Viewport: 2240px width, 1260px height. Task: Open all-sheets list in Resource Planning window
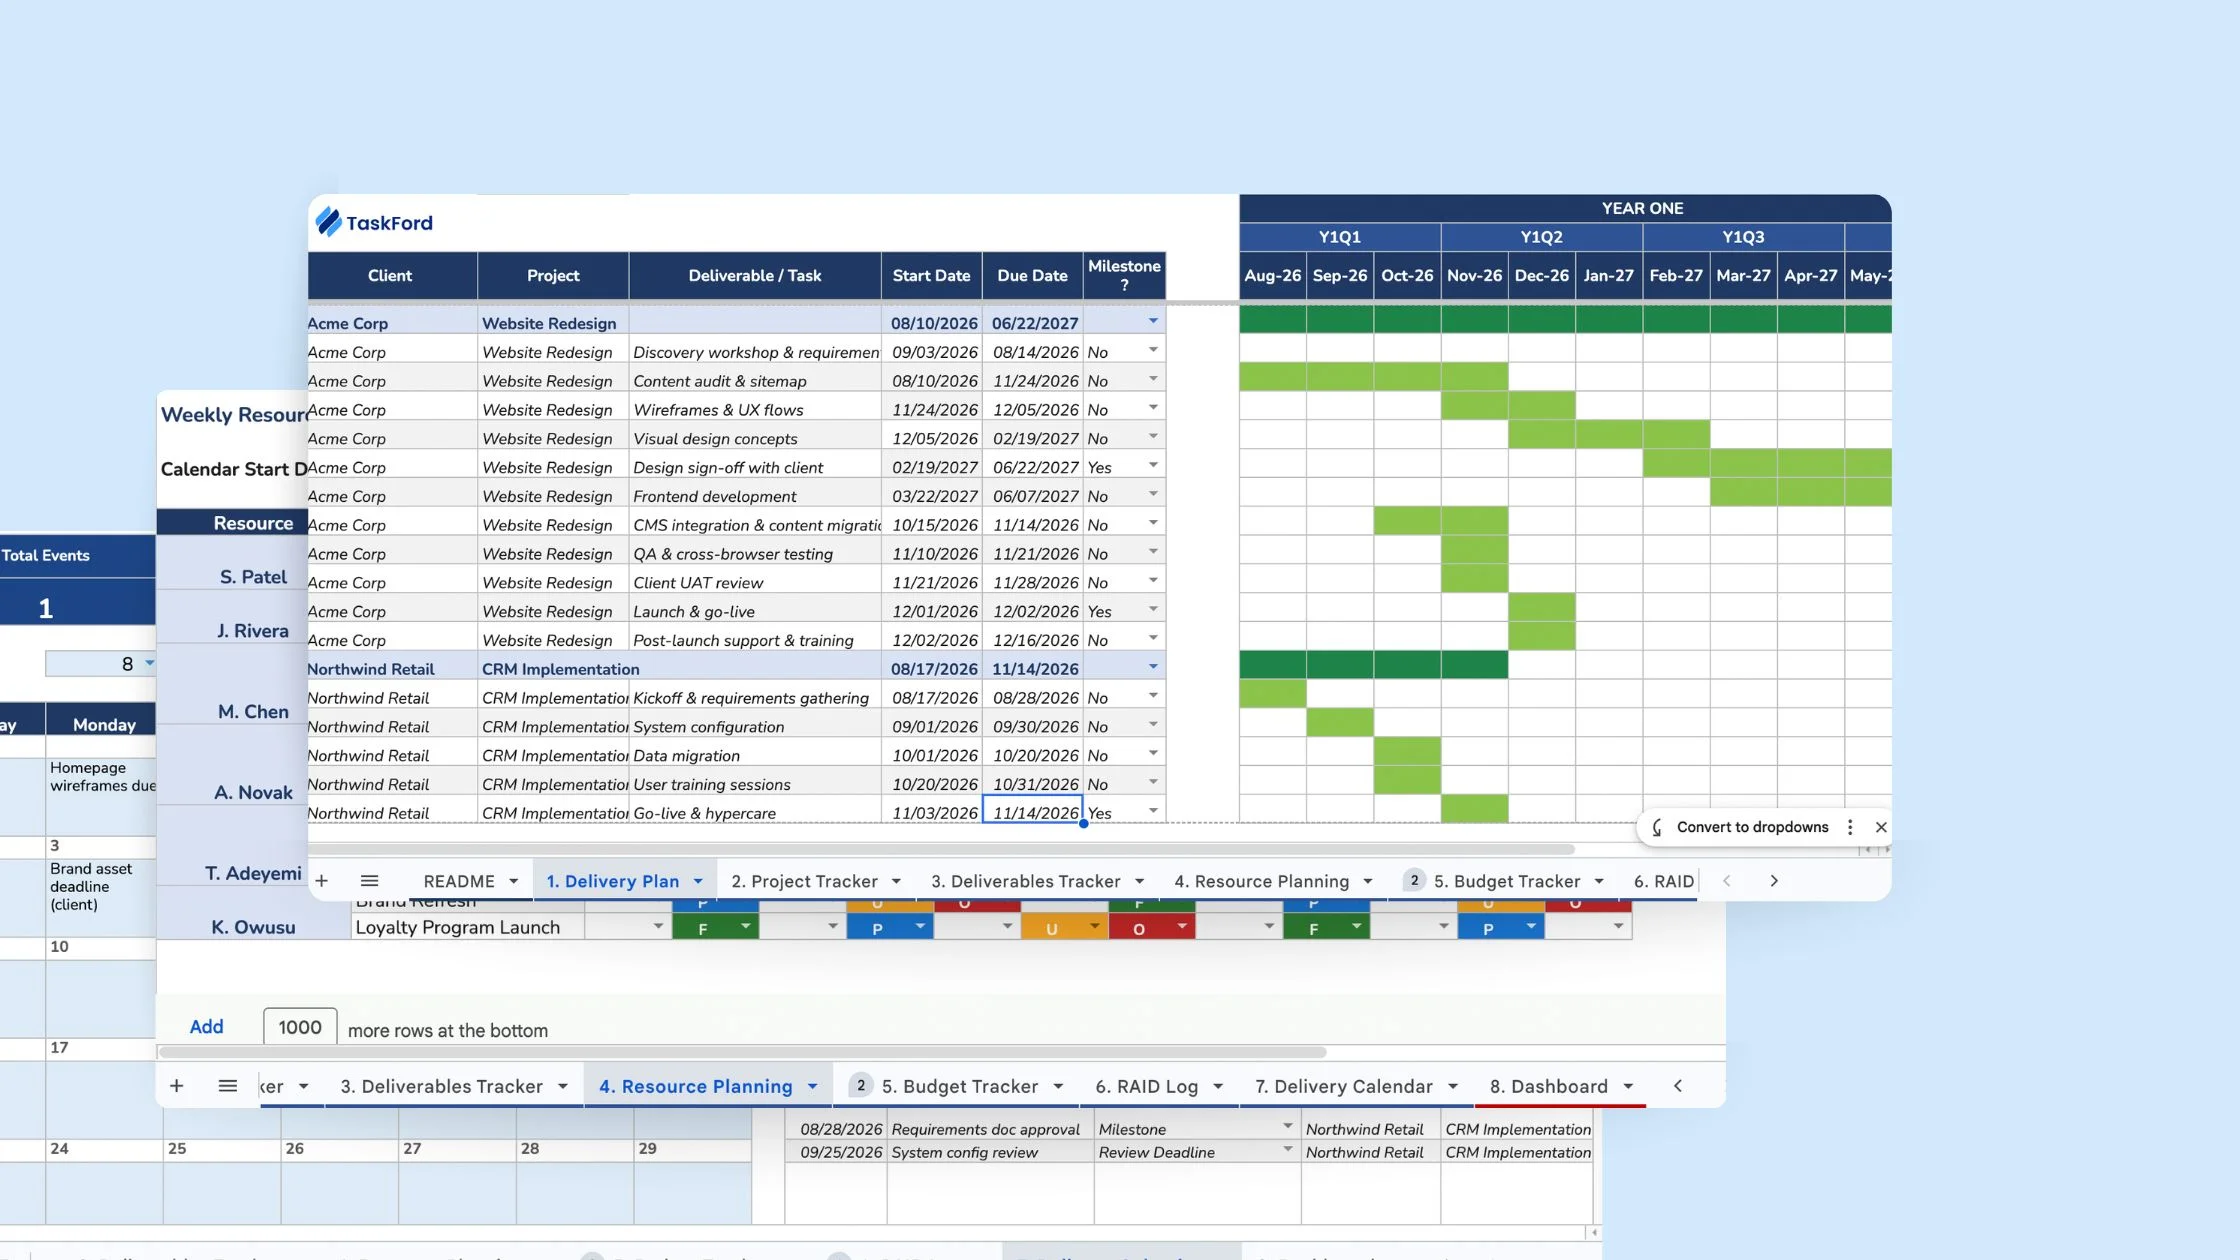[x=228, y=1086]
